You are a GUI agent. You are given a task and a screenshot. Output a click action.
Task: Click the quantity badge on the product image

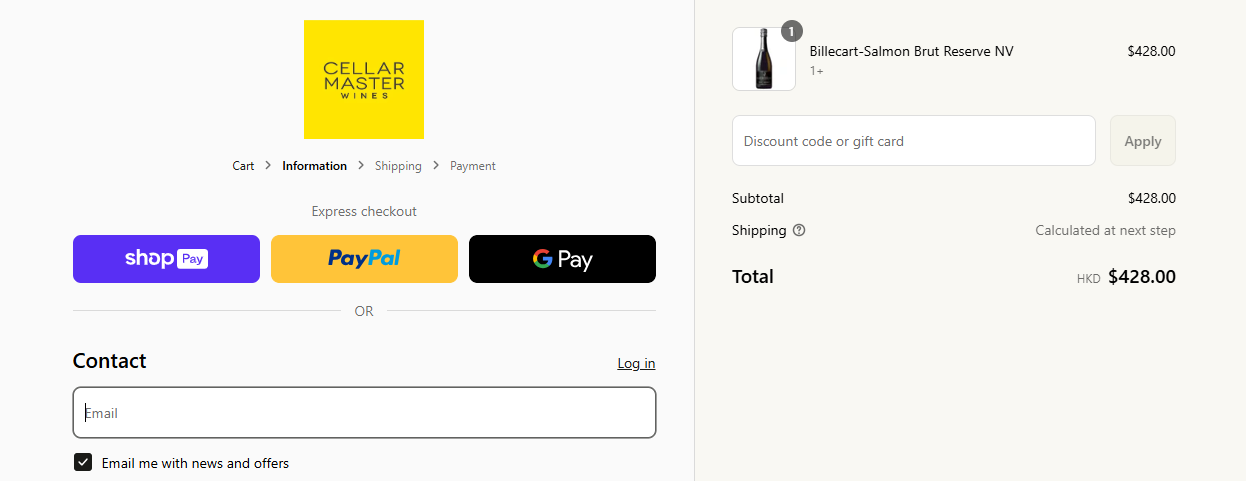click(791, 31)
